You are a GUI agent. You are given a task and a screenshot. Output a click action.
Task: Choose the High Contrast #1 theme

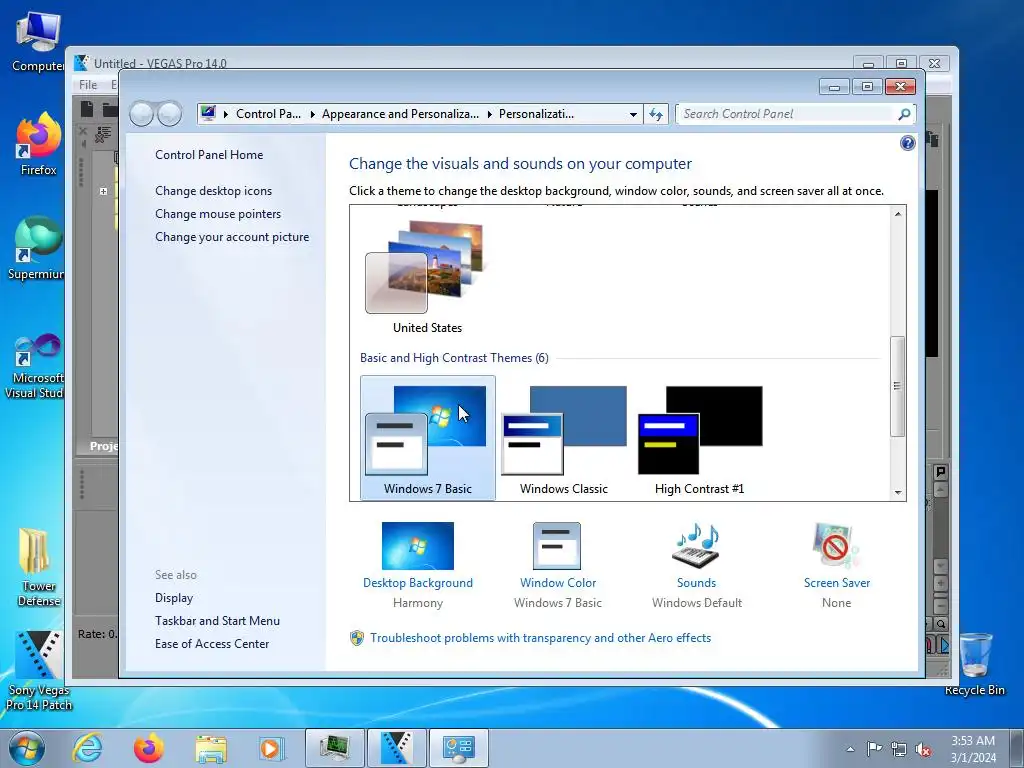point(699,438)
